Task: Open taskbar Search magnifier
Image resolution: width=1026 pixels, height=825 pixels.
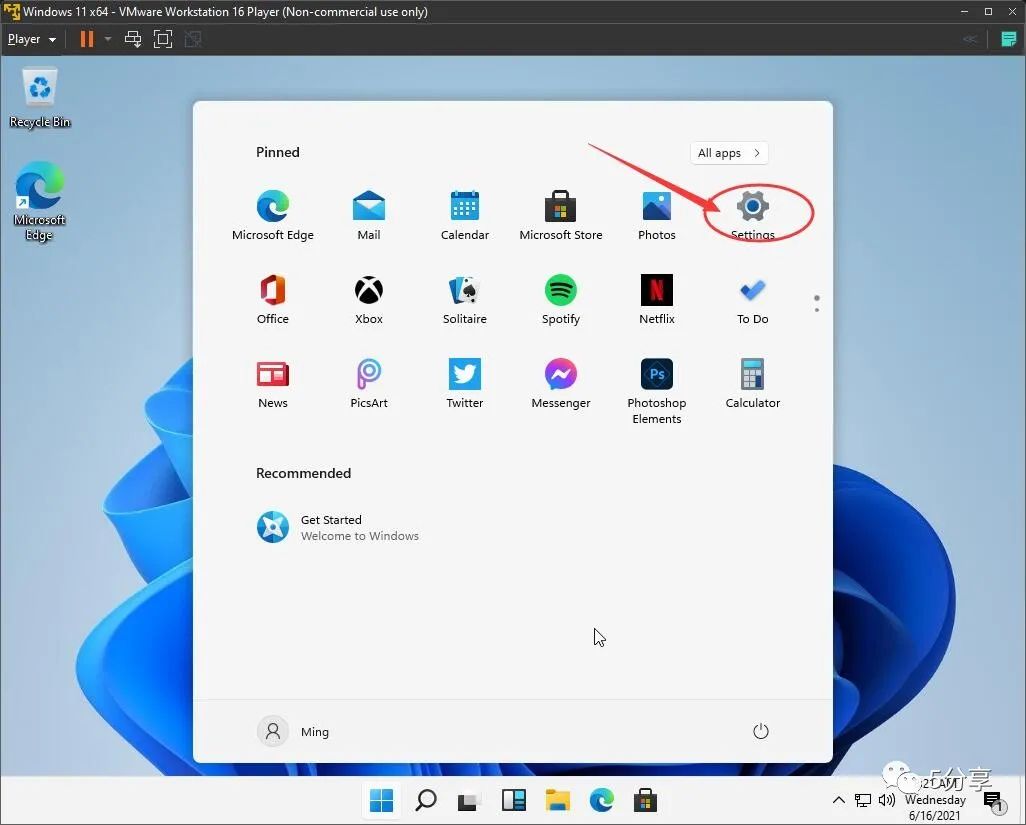Action: click(425, 799)
